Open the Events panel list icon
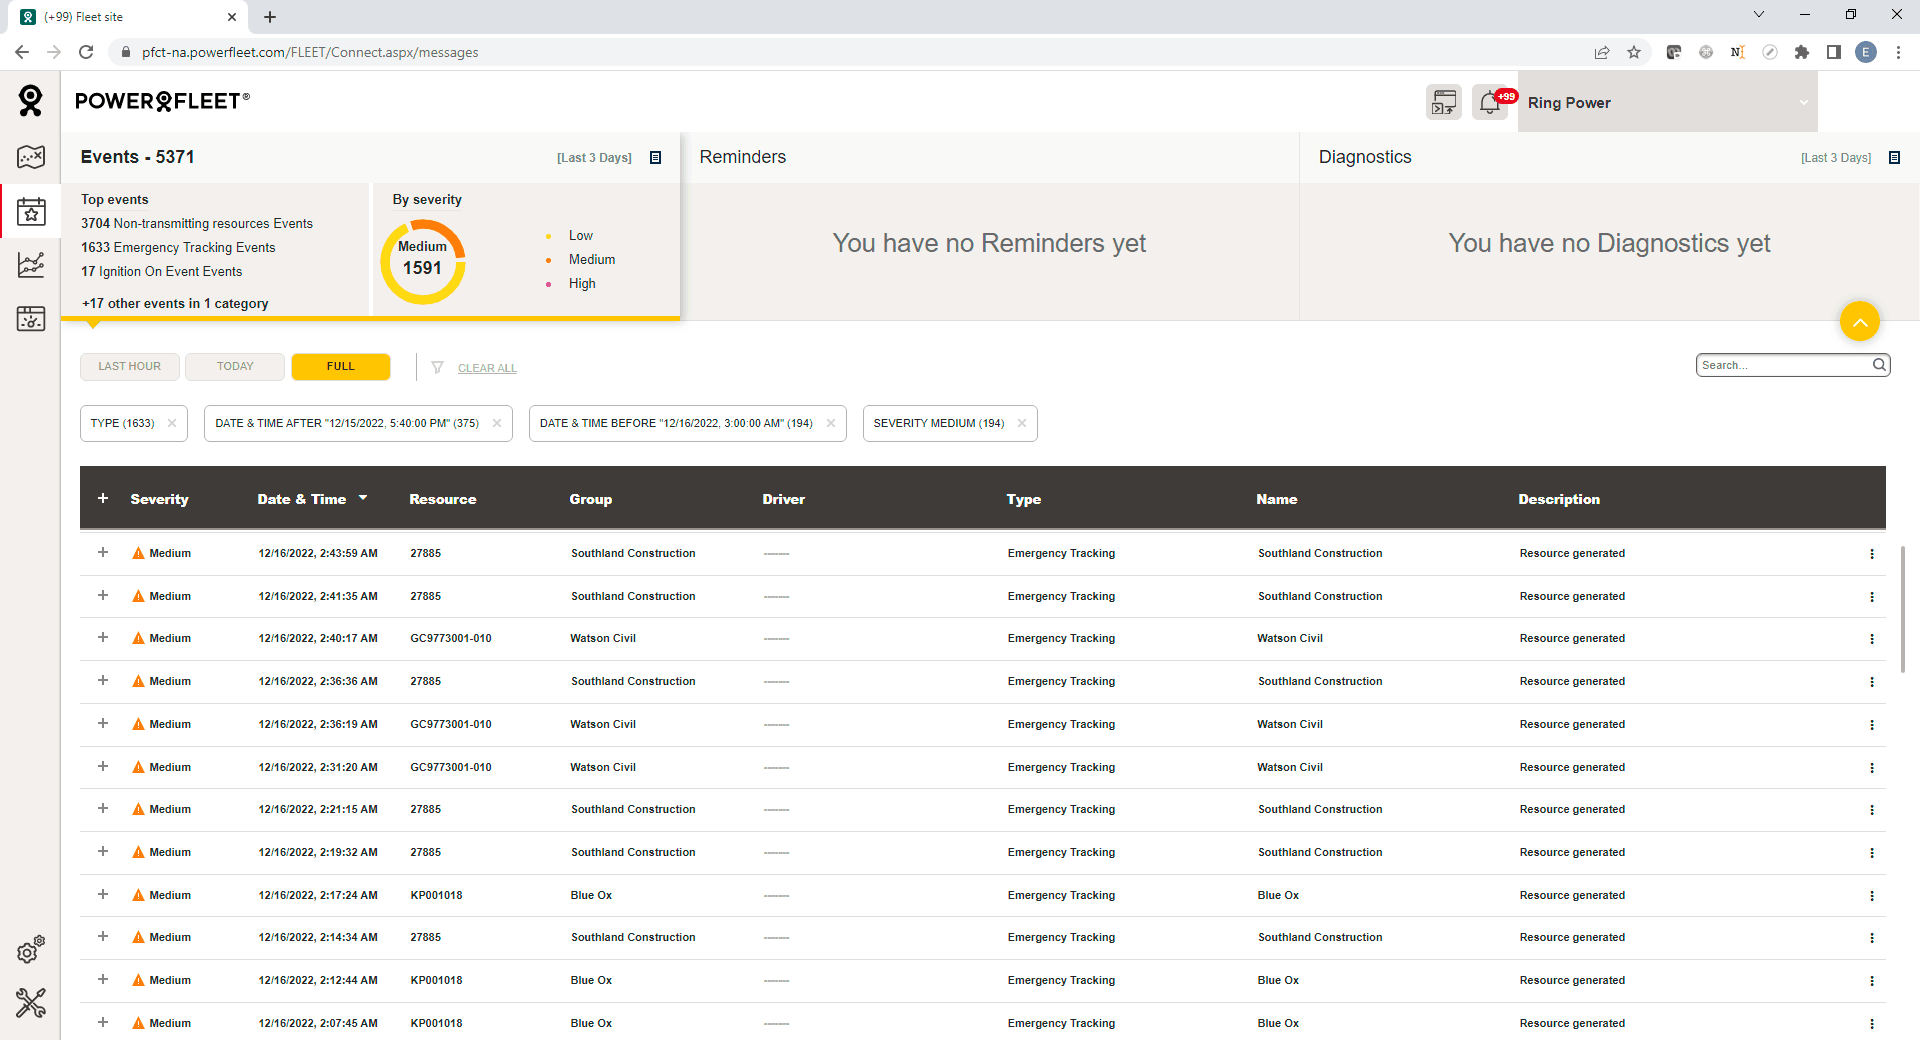Image resolution: width=1920 pixels, height=1040 pixels. click(x=656, y=157)
